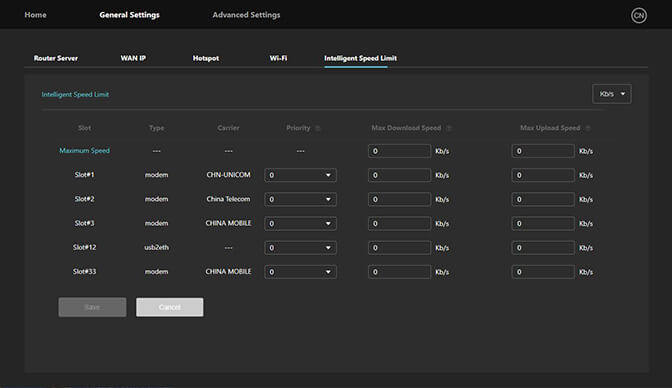Switch to the Wi-Fi tab
This screenshot has height=388, width=672.
point(278,58)
